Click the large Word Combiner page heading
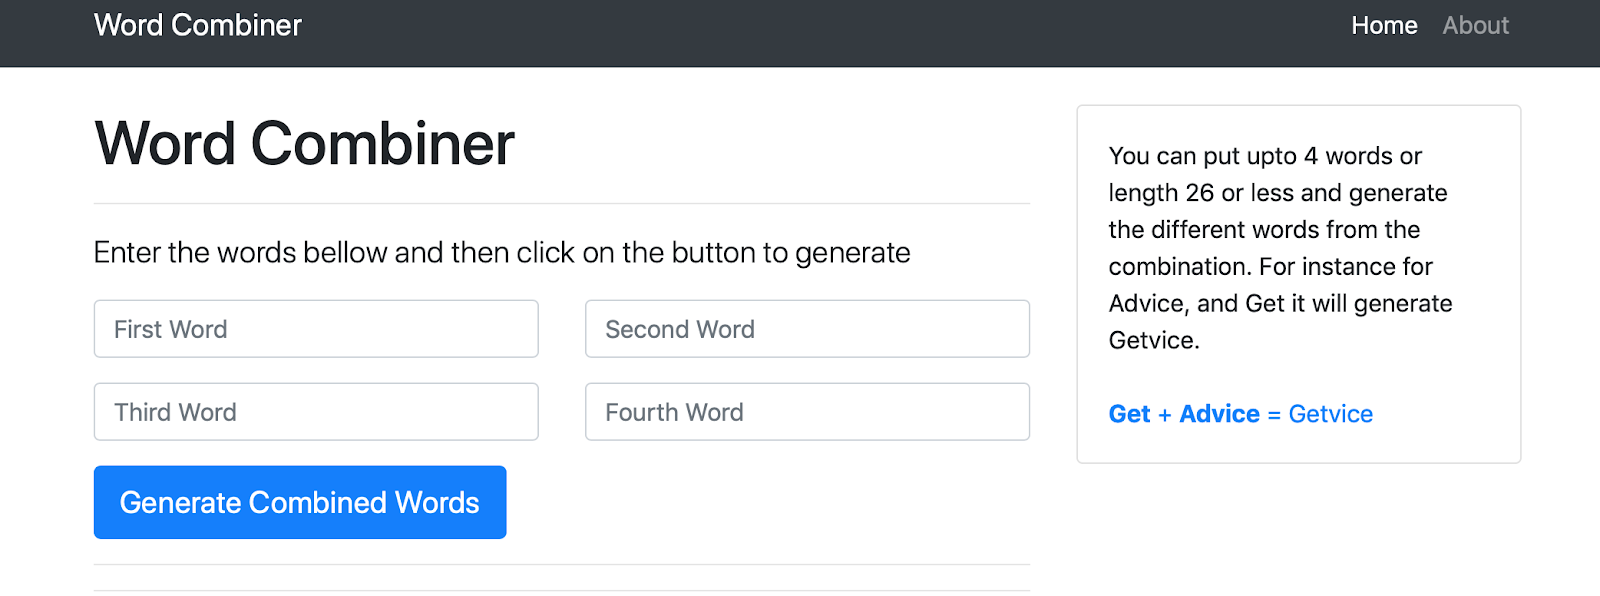 [304, 144]
